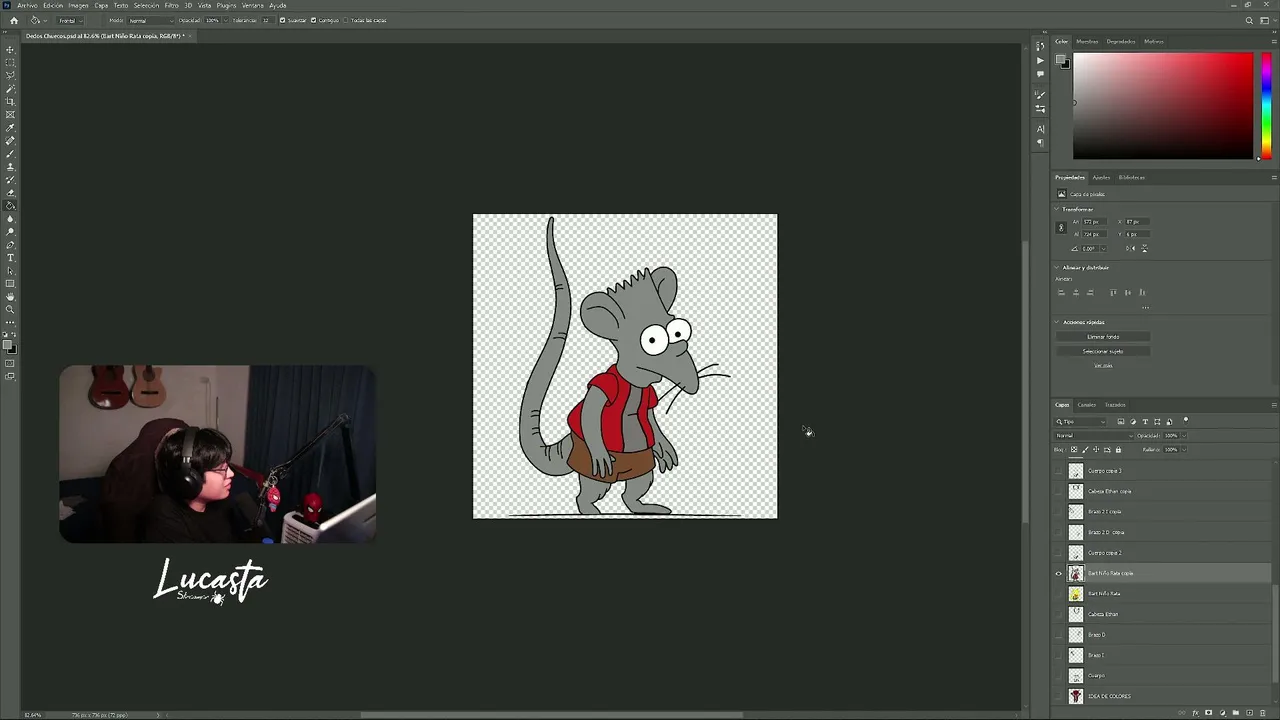1280x720 pixels.
Task: Show the Cabeza Ethan copia layer
Action: click(1059, 491)
